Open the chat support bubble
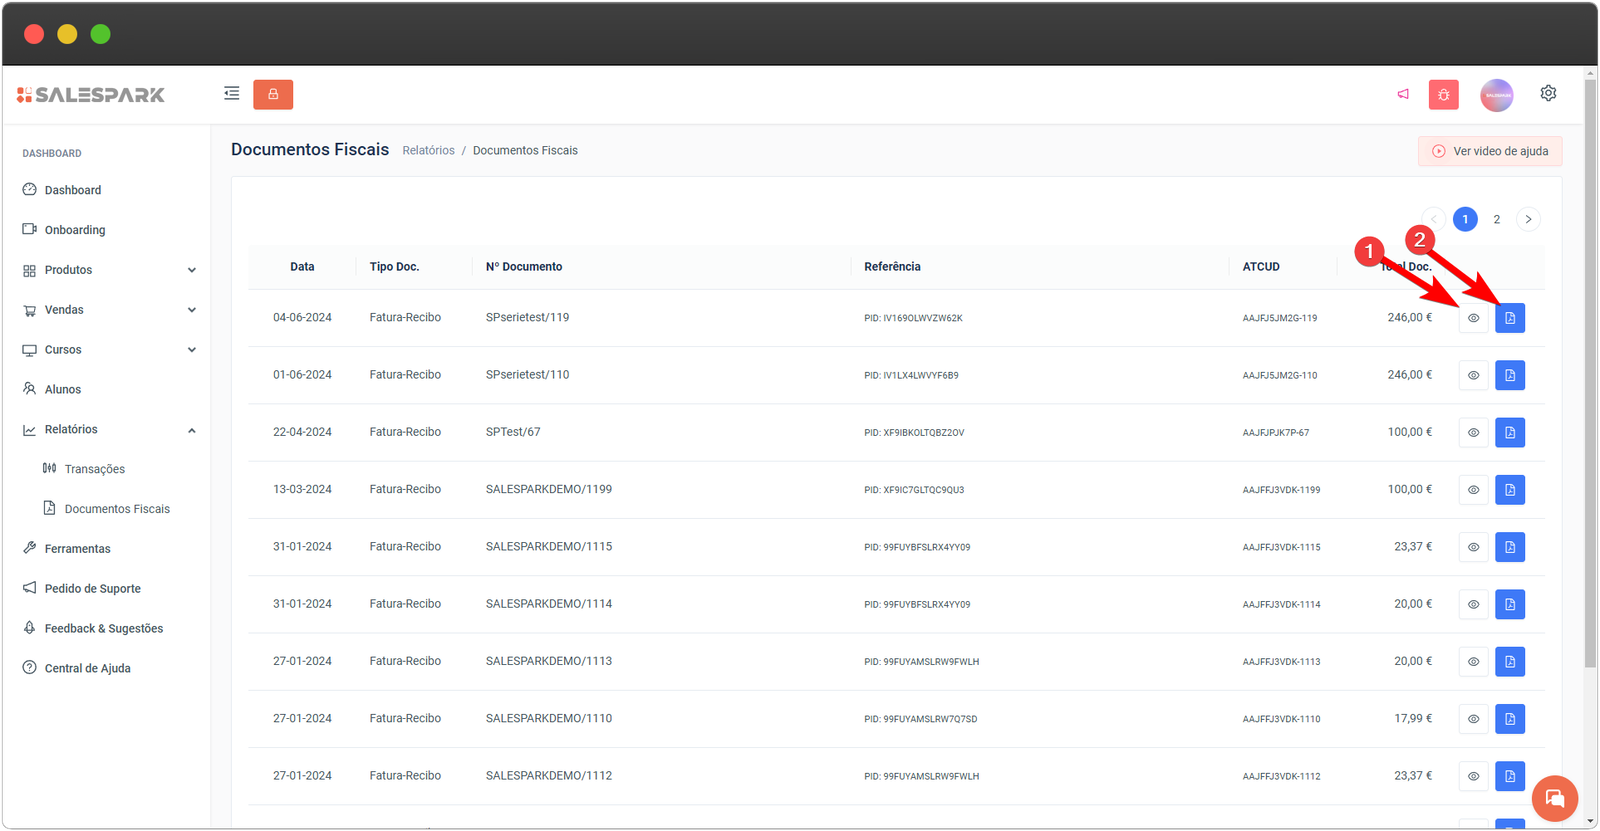Image resolution: width=1600 pixels, height=831 pixels. (x=1554, y=798)
